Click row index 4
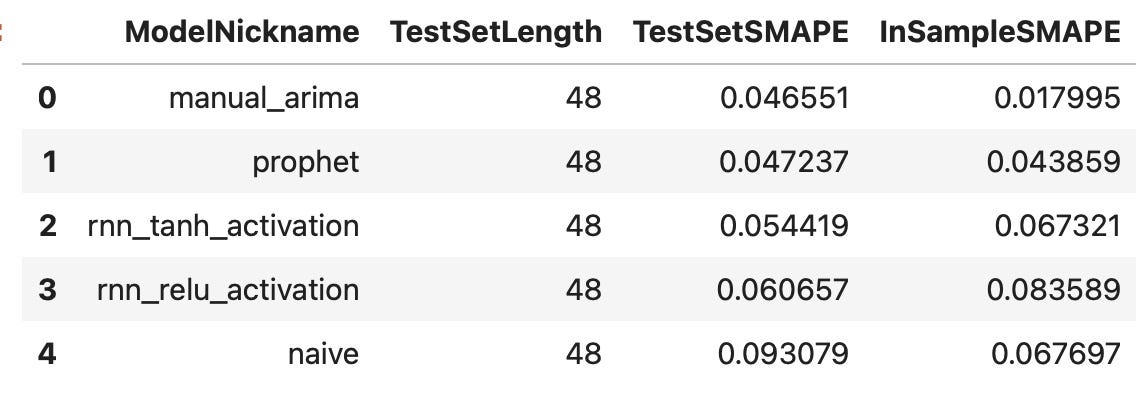The width and height of the screenshot is (1148, 400). (x=47, y=354)
